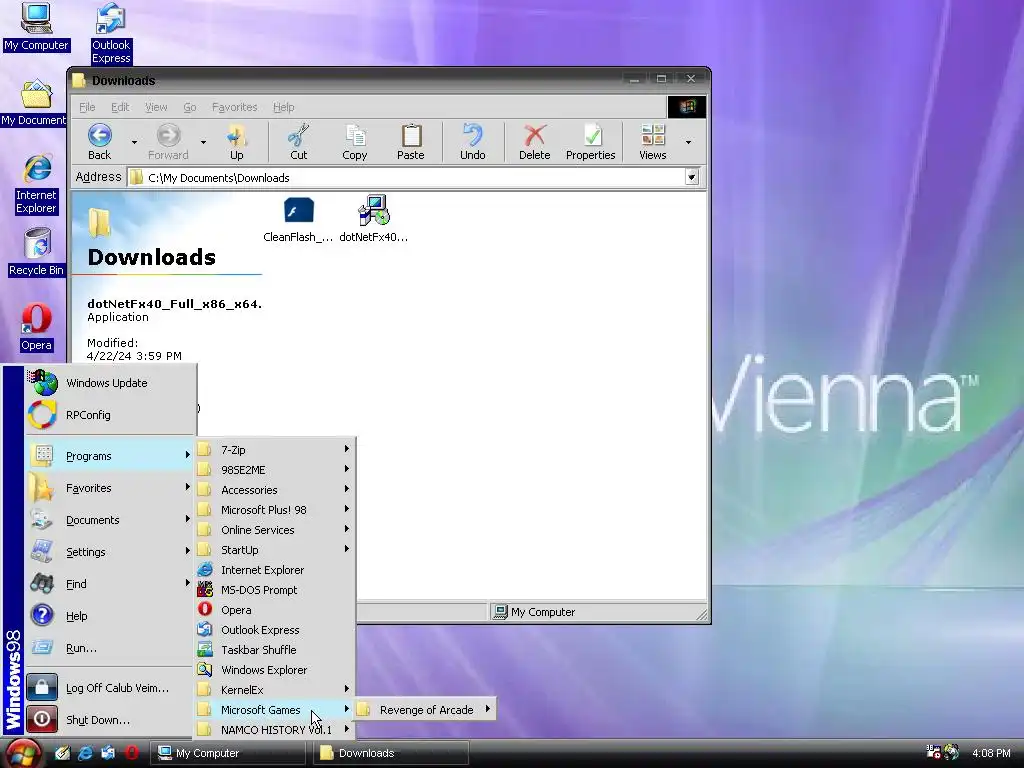Launch MS-DOS Prompt from Programs
This screenshot has width=1024, height=768.
[276, 590]
